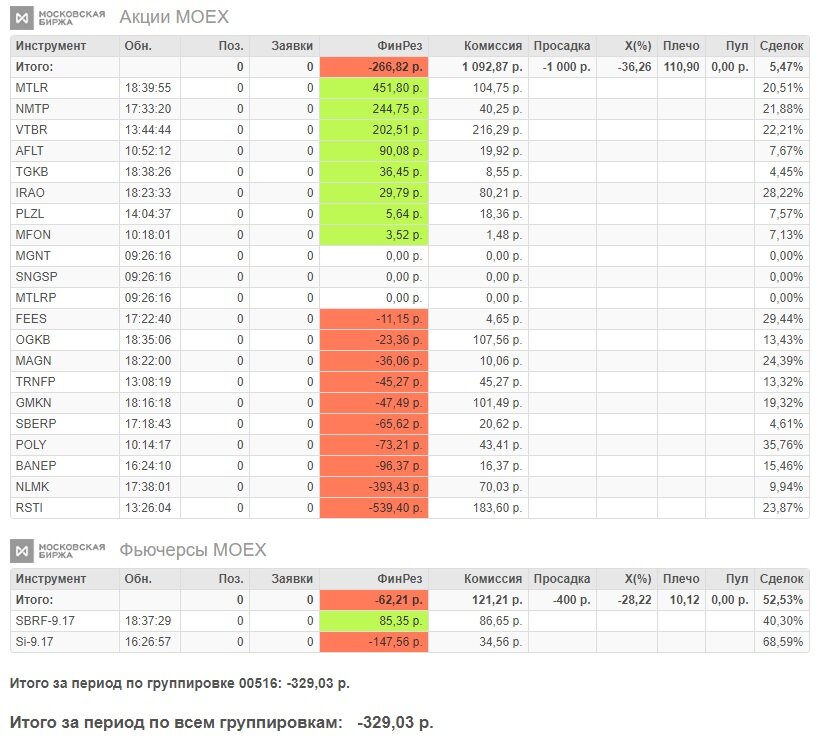The width and height of the screenshot is (821, 739).
Task: Select the TRNFP ticker
Action: pyautogui.click(x=35, y=381)
